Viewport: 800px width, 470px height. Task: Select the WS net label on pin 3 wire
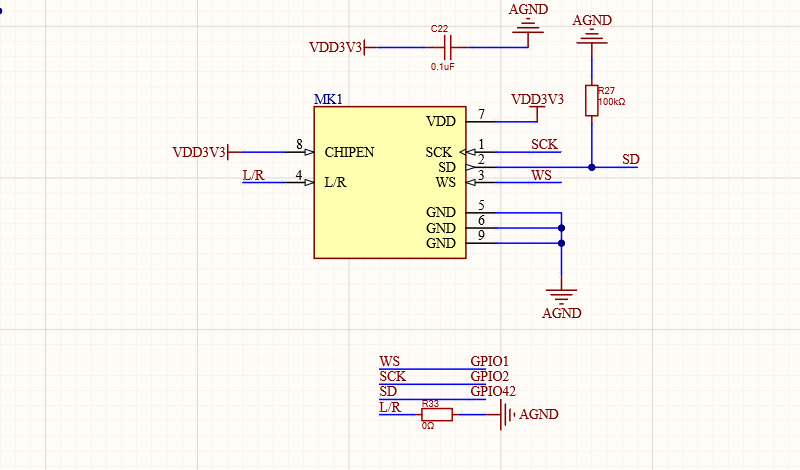(x=541, y=176)
